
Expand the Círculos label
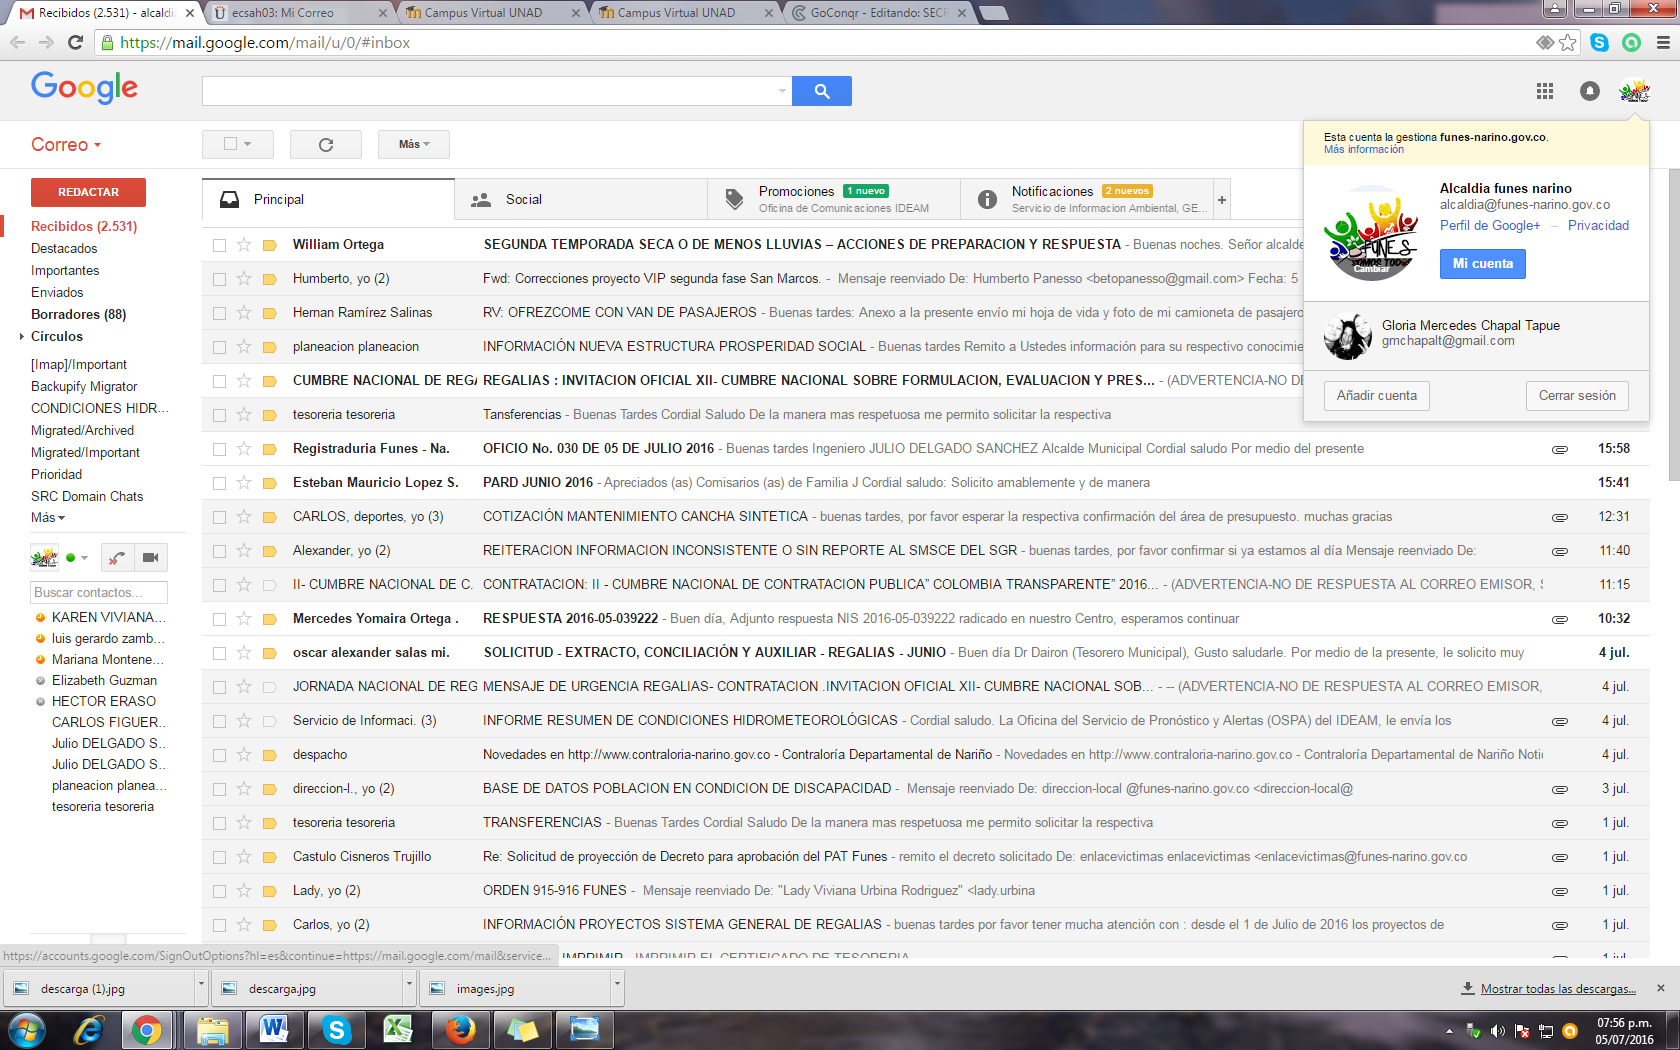pyautogui.click(x=21, y=337)
